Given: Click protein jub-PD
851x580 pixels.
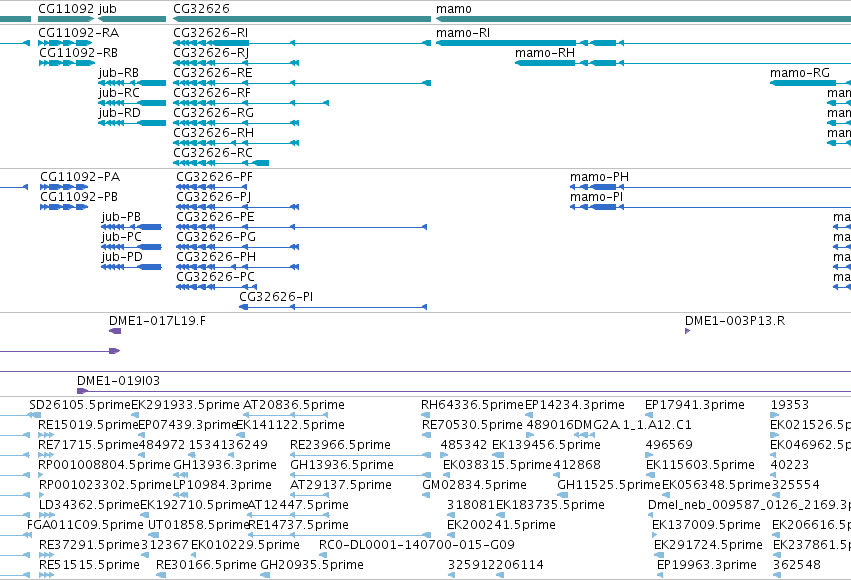Looking at the screenshot, I should pos(122,258).
